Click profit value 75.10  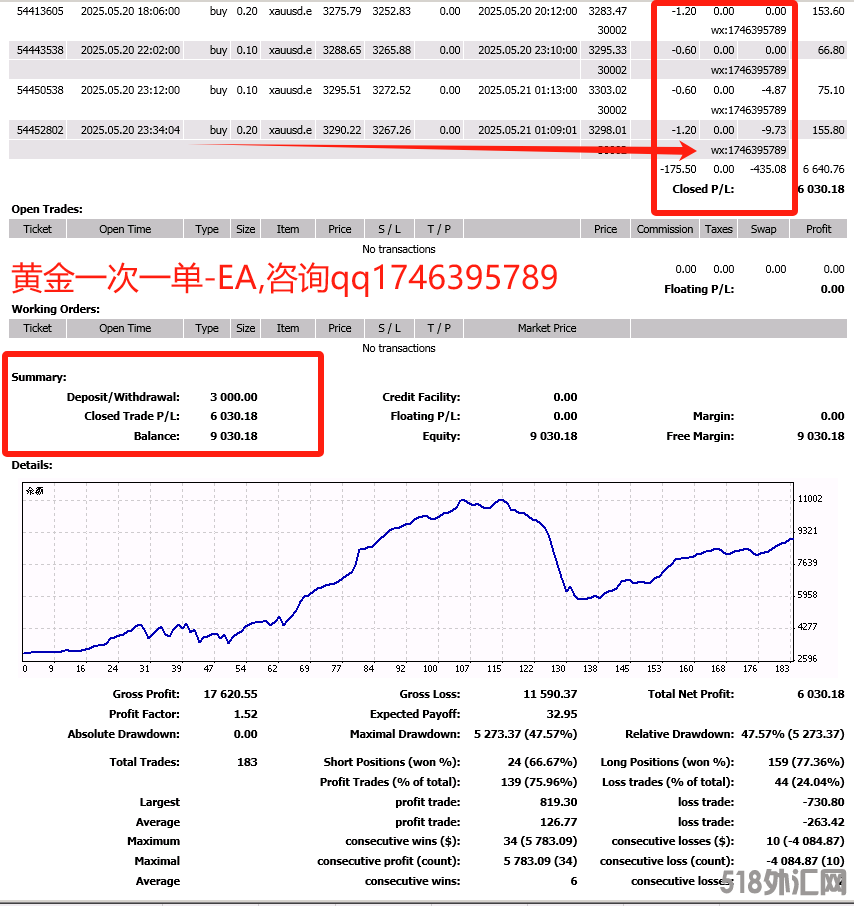[831, 90]
